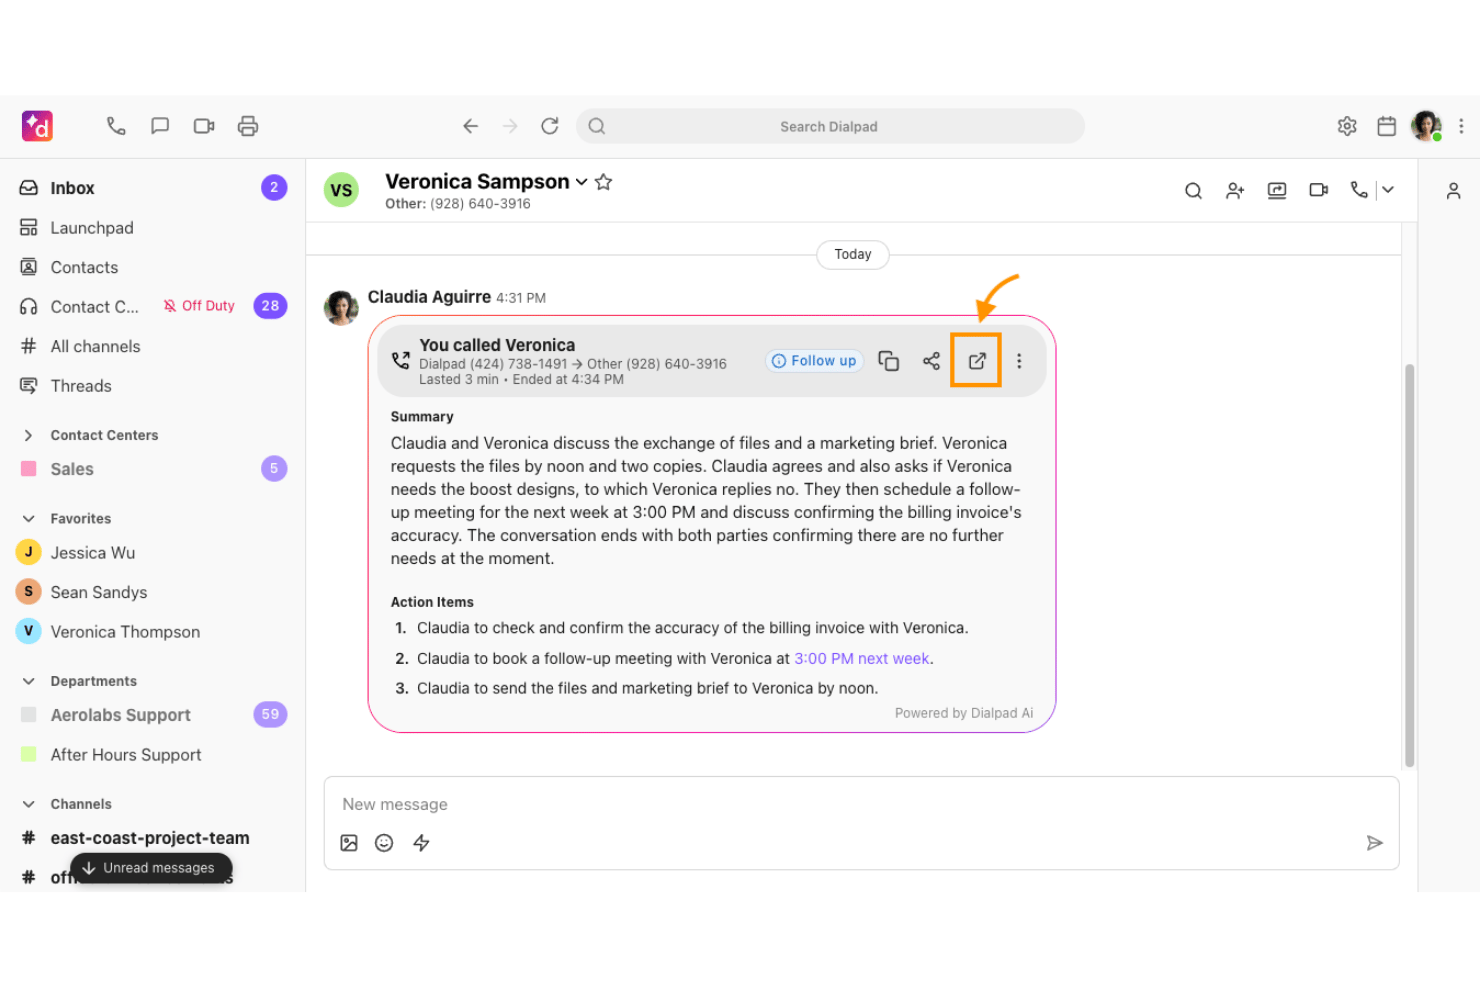Go forward with the right arrow
The image size is (1480, 987).
(x=510, y=126)
